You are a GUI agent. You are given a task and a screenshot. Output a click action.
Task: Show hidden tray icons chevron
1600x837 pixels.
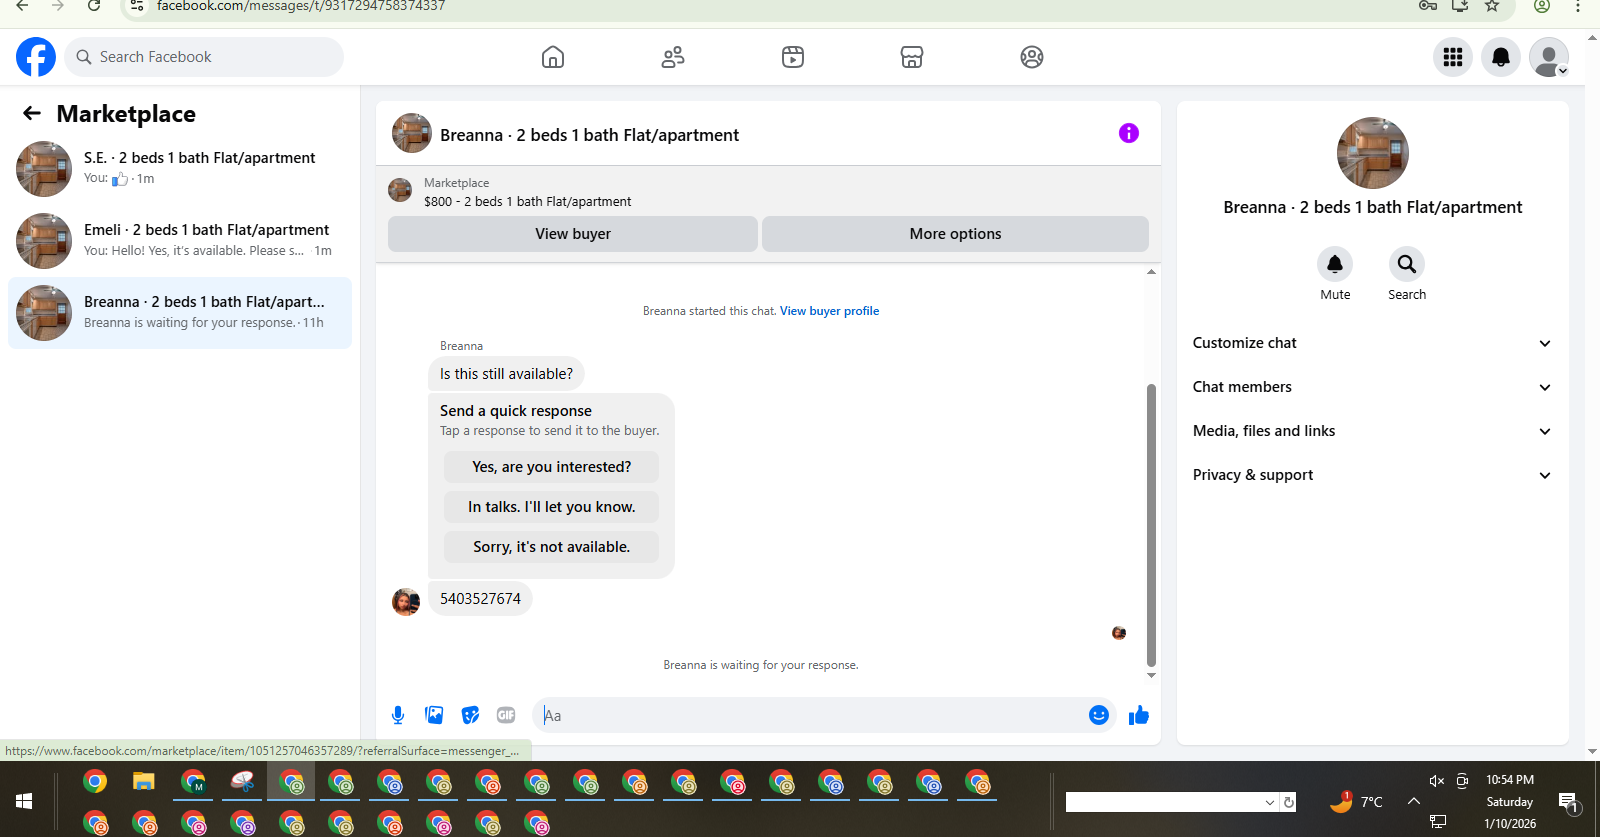(x=1414, y=801)
